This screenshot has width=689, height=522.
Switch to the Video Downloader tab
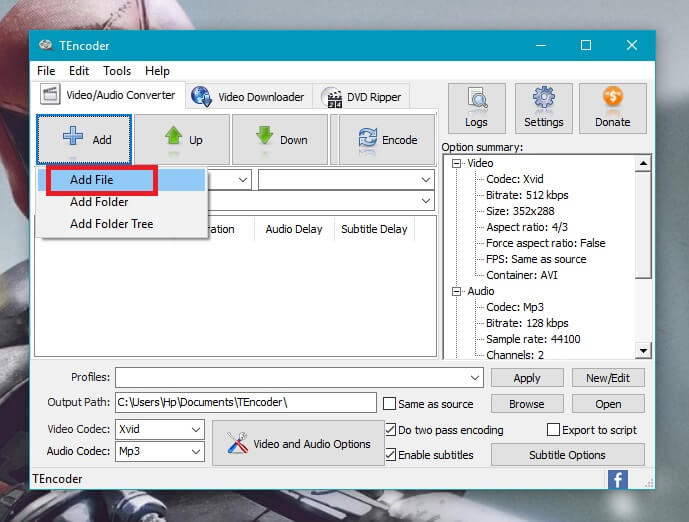click(x=248, y=97)
